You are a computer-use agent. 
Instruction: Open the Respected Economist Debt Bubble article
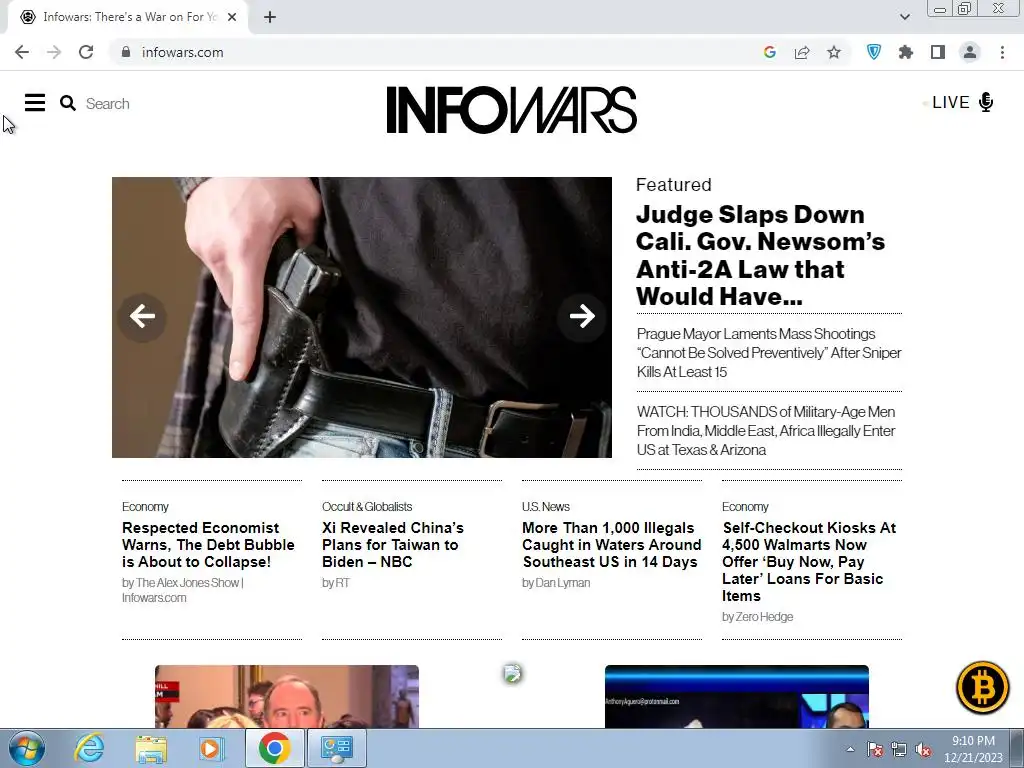208,545
